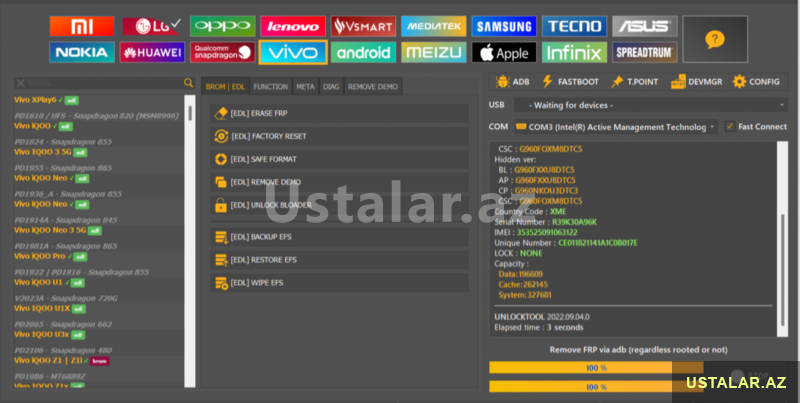Open the Spreadtrum brand section
Image resolution: width=800 pixels, height=403 pixels.
(x=645, y=52)
